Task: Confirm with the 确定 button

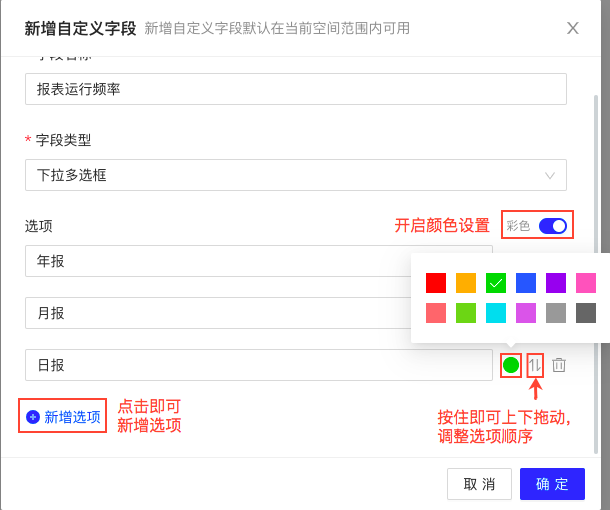Action: tap(552, 484)
